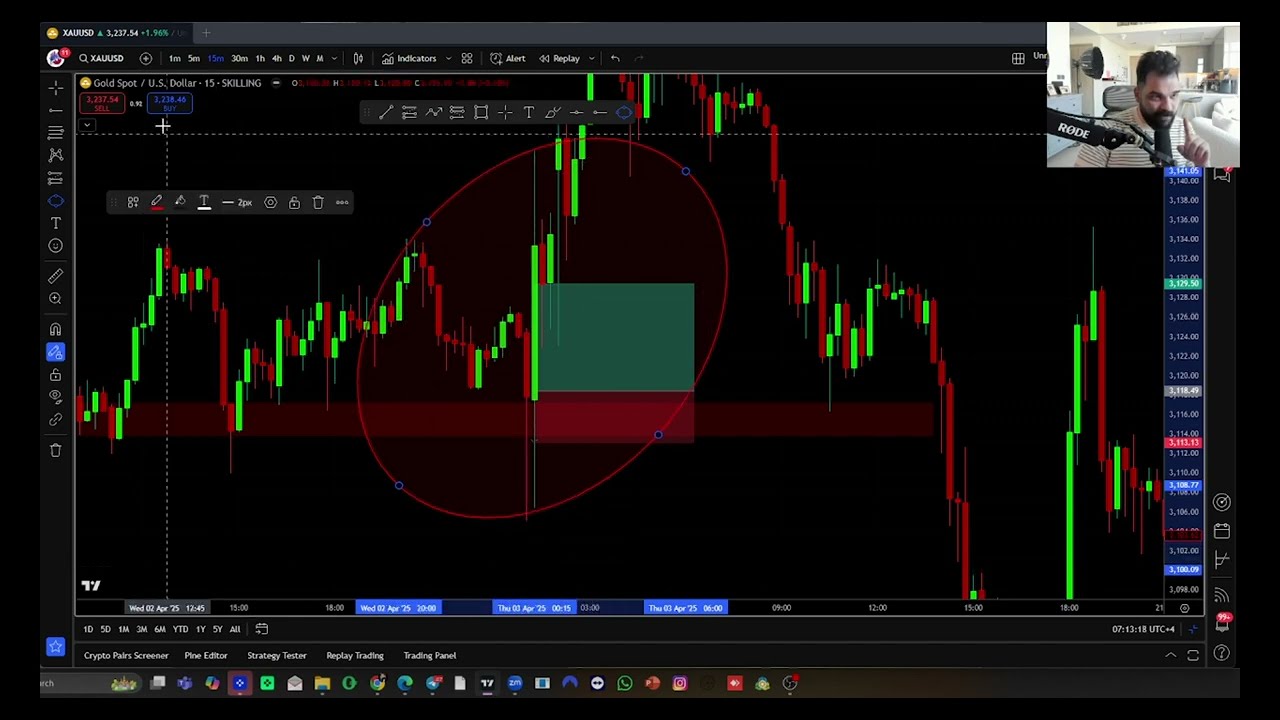
Task: Open the layout setup grid icon
Action: [1018, 58]
